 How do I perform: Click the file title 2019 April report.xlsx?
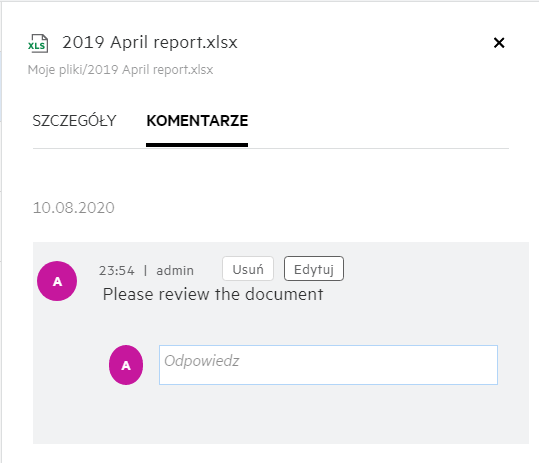150,42
